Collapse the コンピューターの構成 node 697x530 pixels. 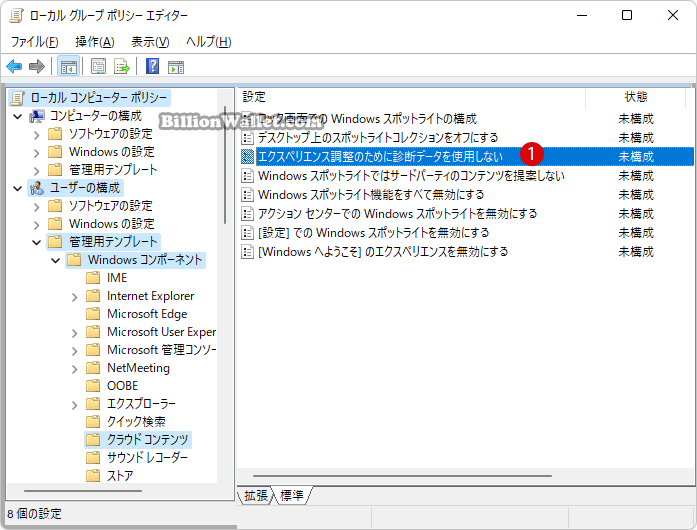coord(18,116)
